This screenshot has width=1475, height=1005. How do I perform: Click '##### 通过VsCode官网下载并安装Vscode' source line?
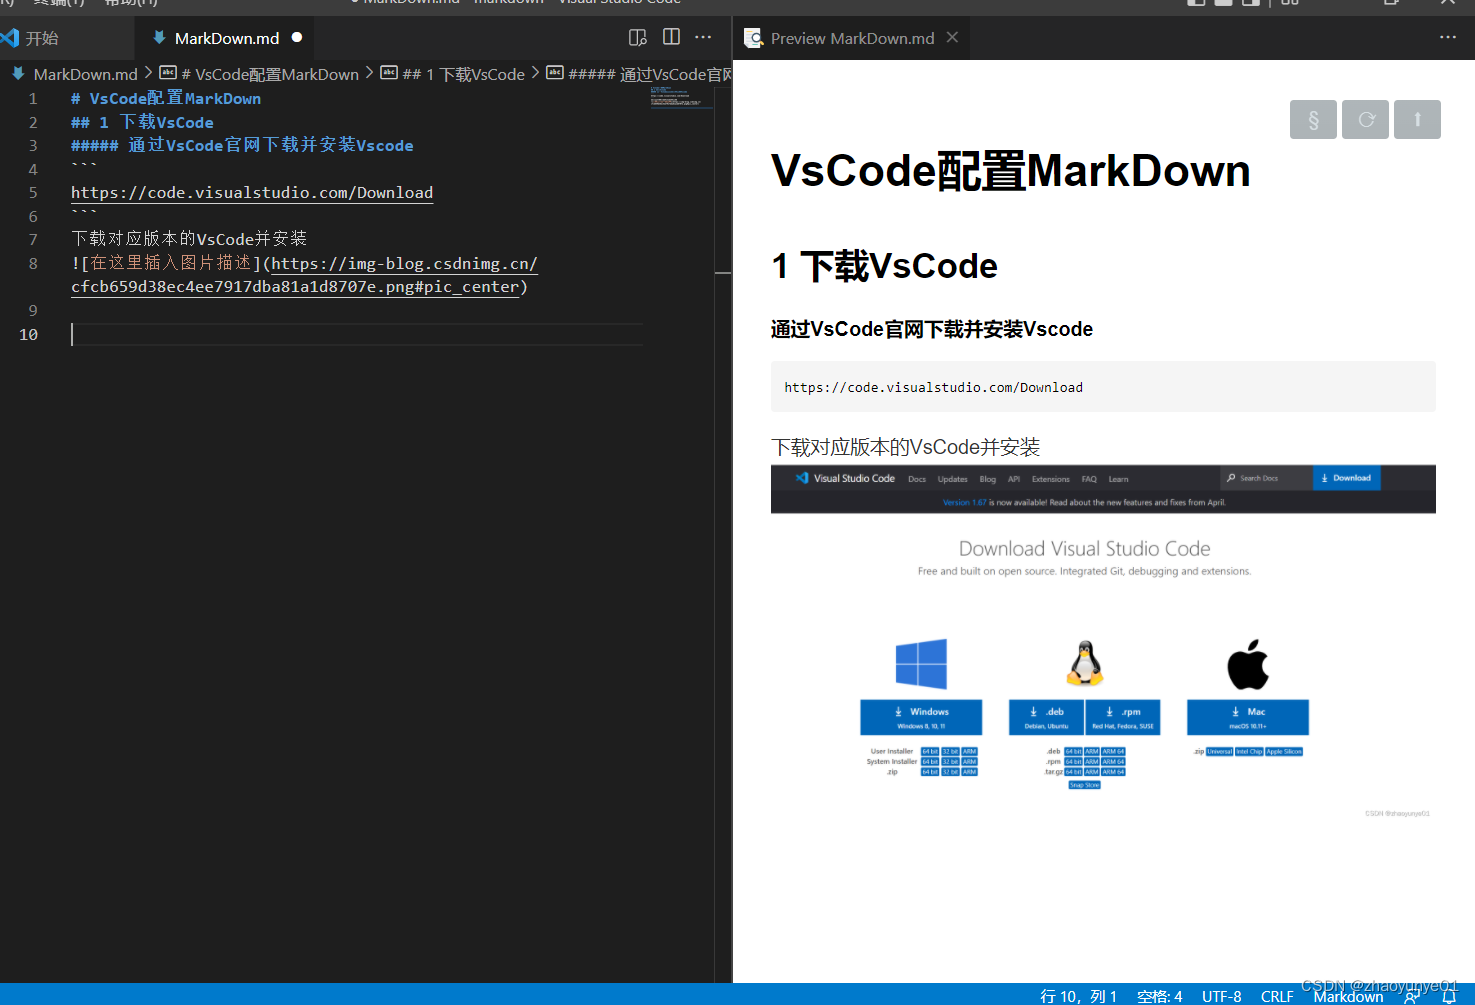click(x=242, y=145)
